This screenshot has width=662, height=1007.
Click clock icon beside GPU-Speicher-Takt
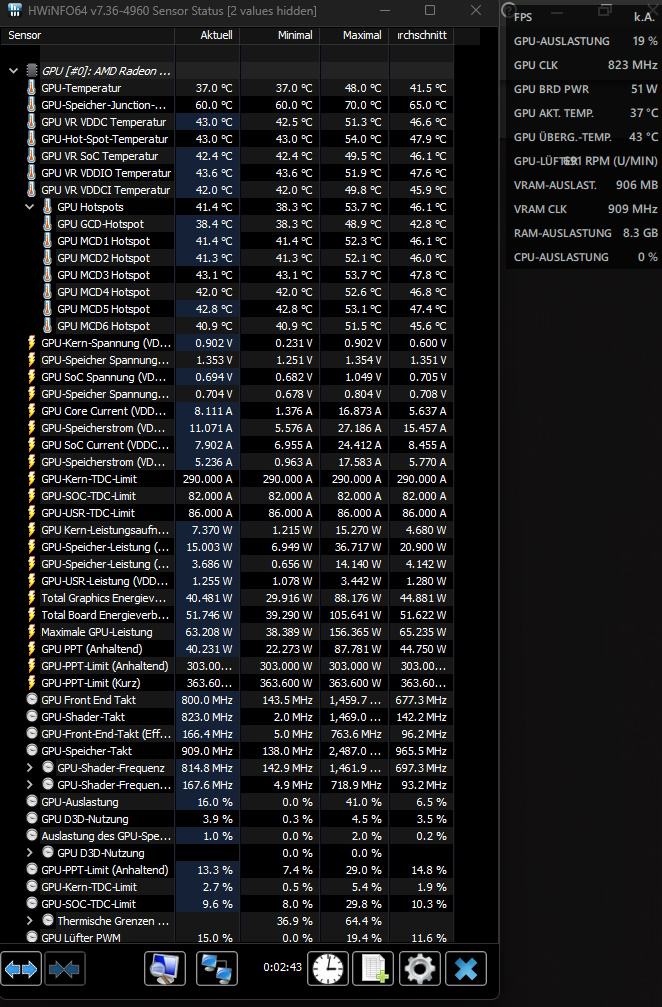[32, 750]
